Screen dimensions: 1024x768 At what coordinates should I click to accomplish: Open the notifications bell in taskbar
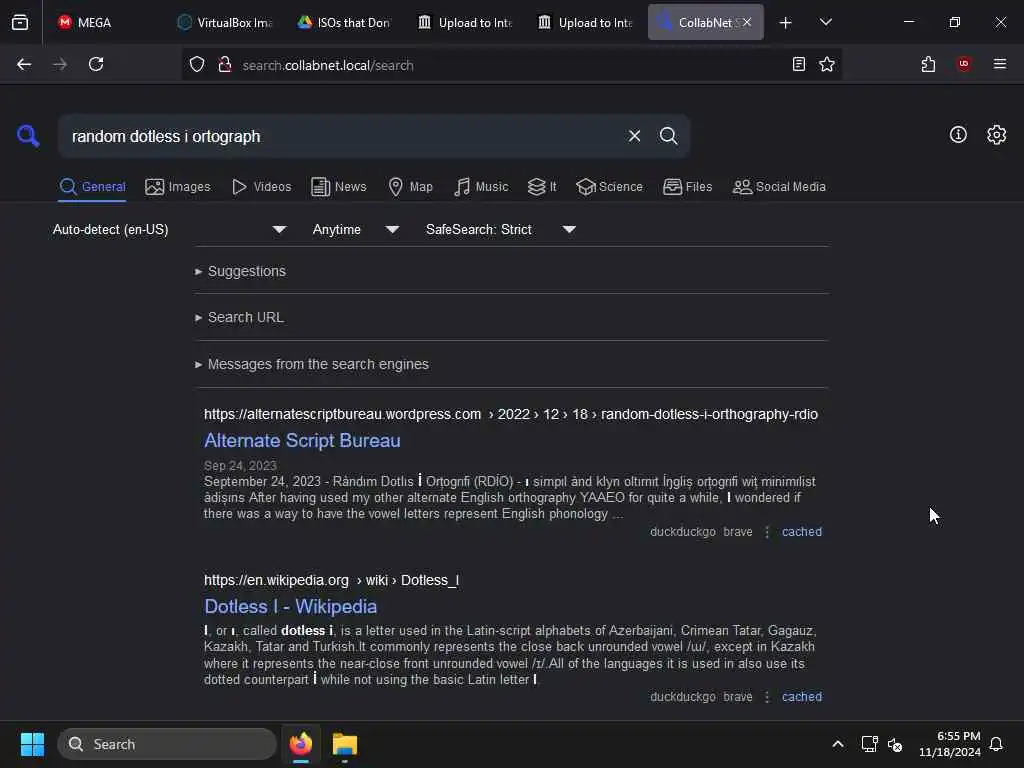tap(996, 744)
